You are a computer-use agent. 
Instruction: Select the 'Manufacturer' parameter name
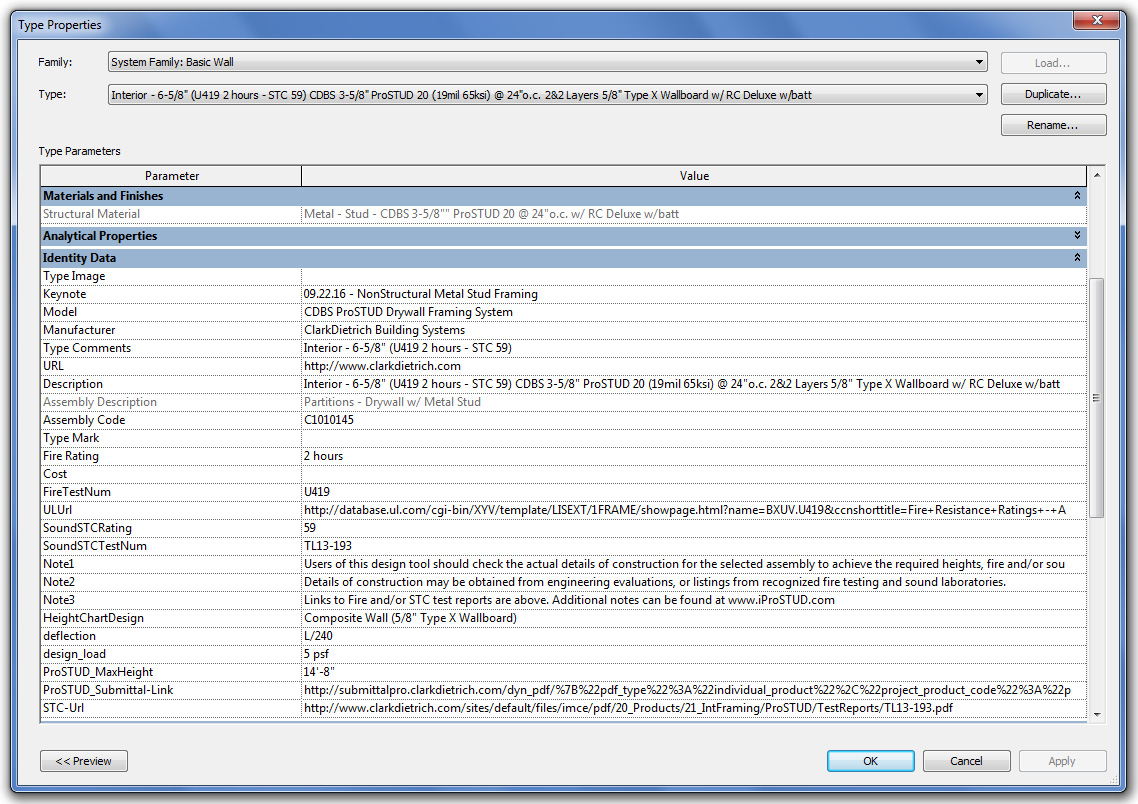point(79,330)
